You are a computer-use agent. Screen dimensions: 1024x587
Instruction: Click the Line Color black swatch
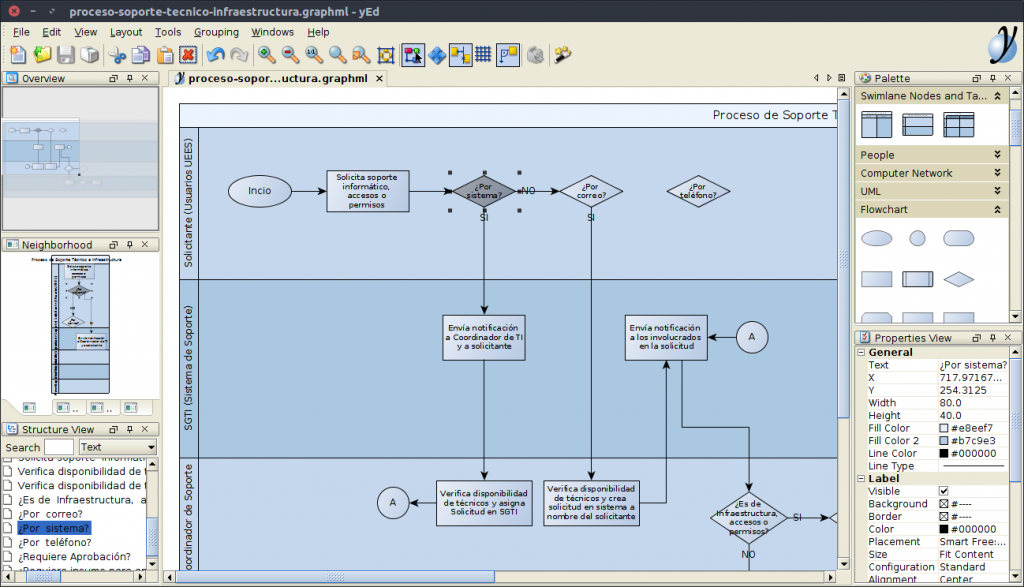pyautogui.click(x=944, y=453)
